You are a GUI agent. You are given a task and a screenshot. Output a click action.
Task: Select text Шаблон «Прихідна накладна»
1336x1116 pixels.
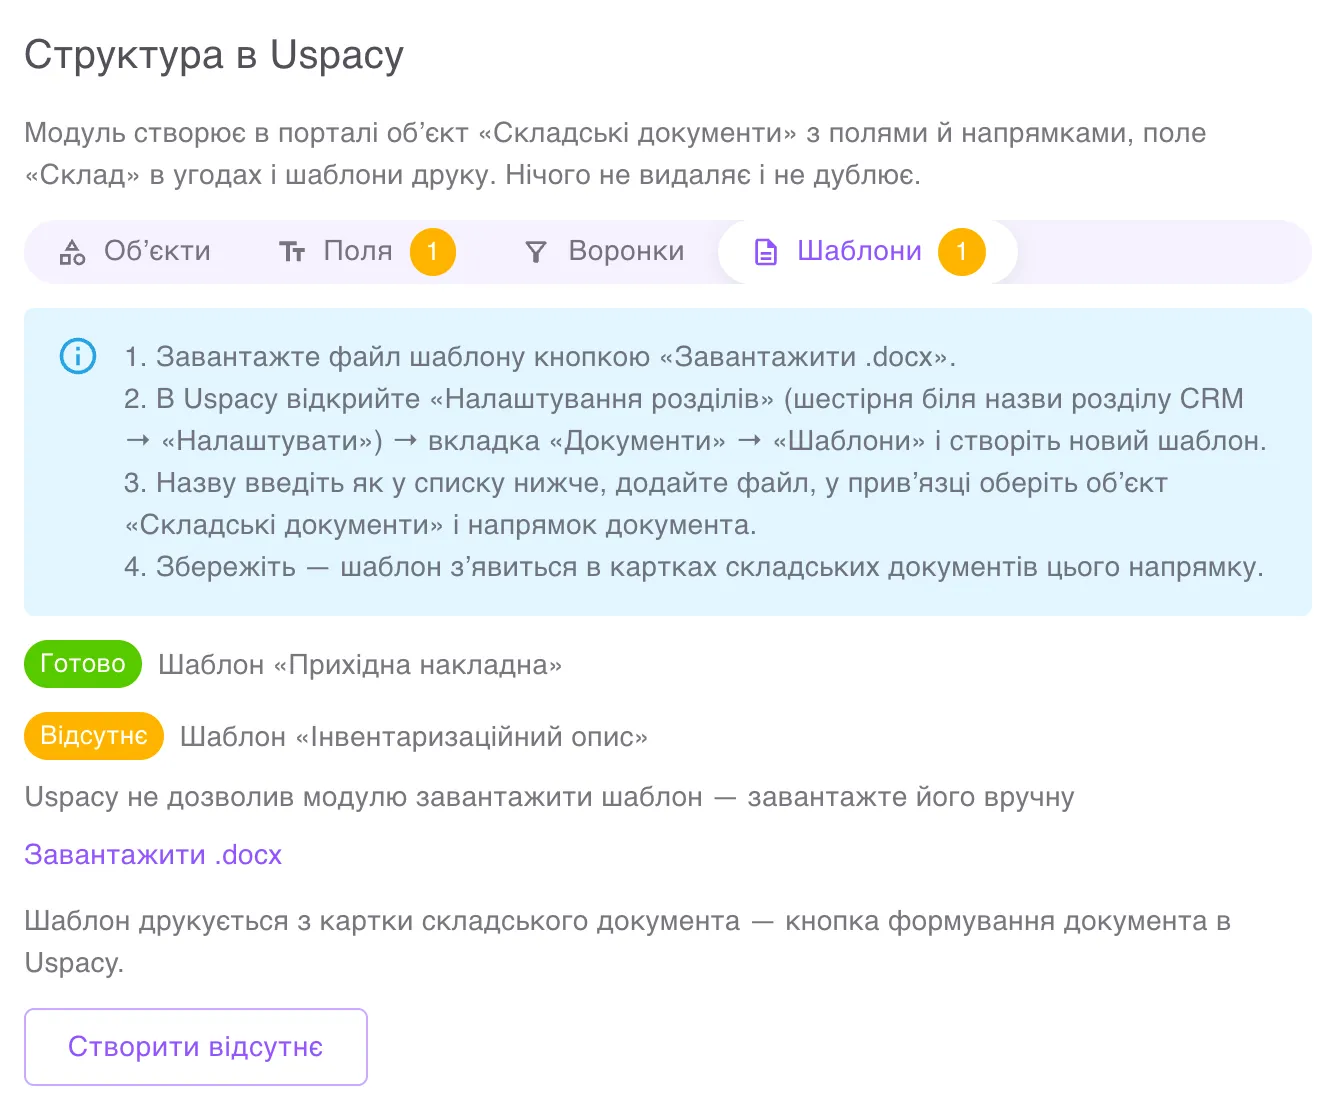[x=360, y=665]
